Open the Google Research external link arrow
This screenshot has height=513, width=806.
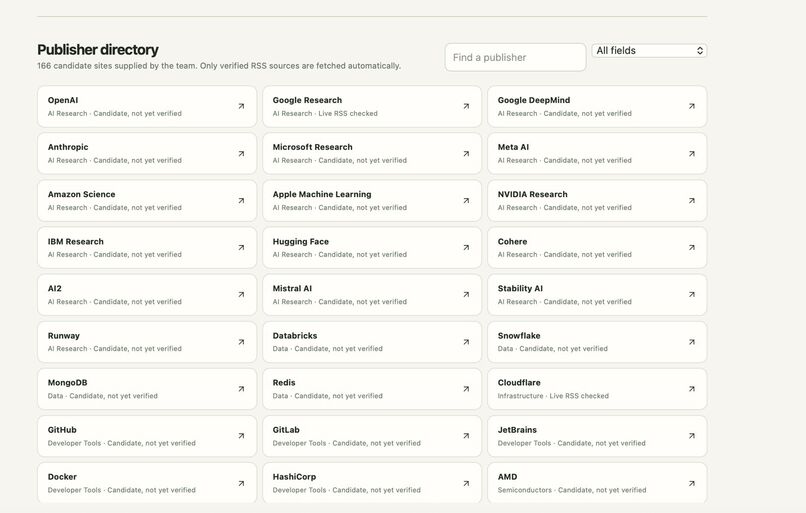pyautogui.click(x=466, y=106)
